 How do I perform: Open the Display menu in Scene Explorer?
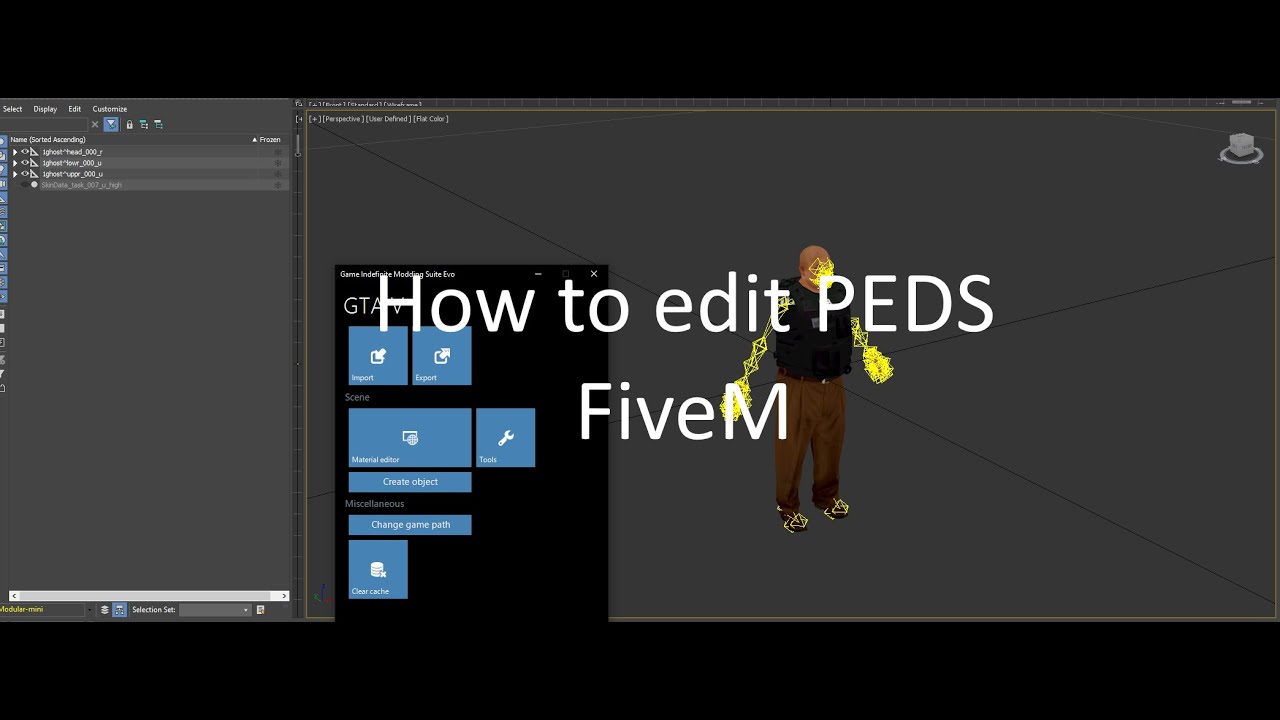coord(45,109)
